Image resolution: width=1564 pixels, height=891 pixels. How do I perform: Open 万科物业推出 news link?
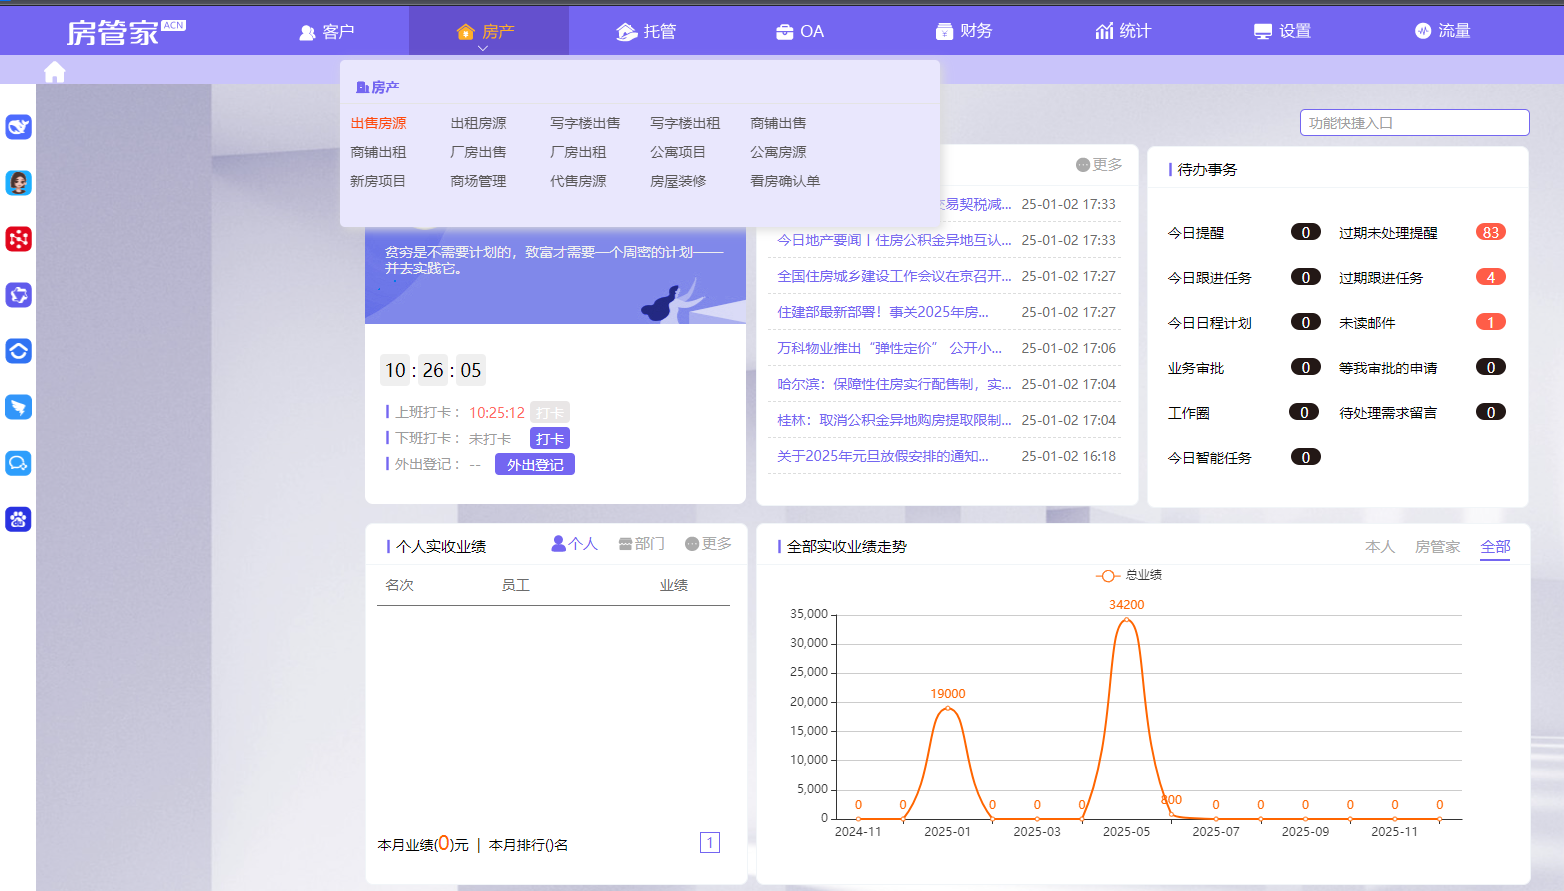[x=889, y=348]
